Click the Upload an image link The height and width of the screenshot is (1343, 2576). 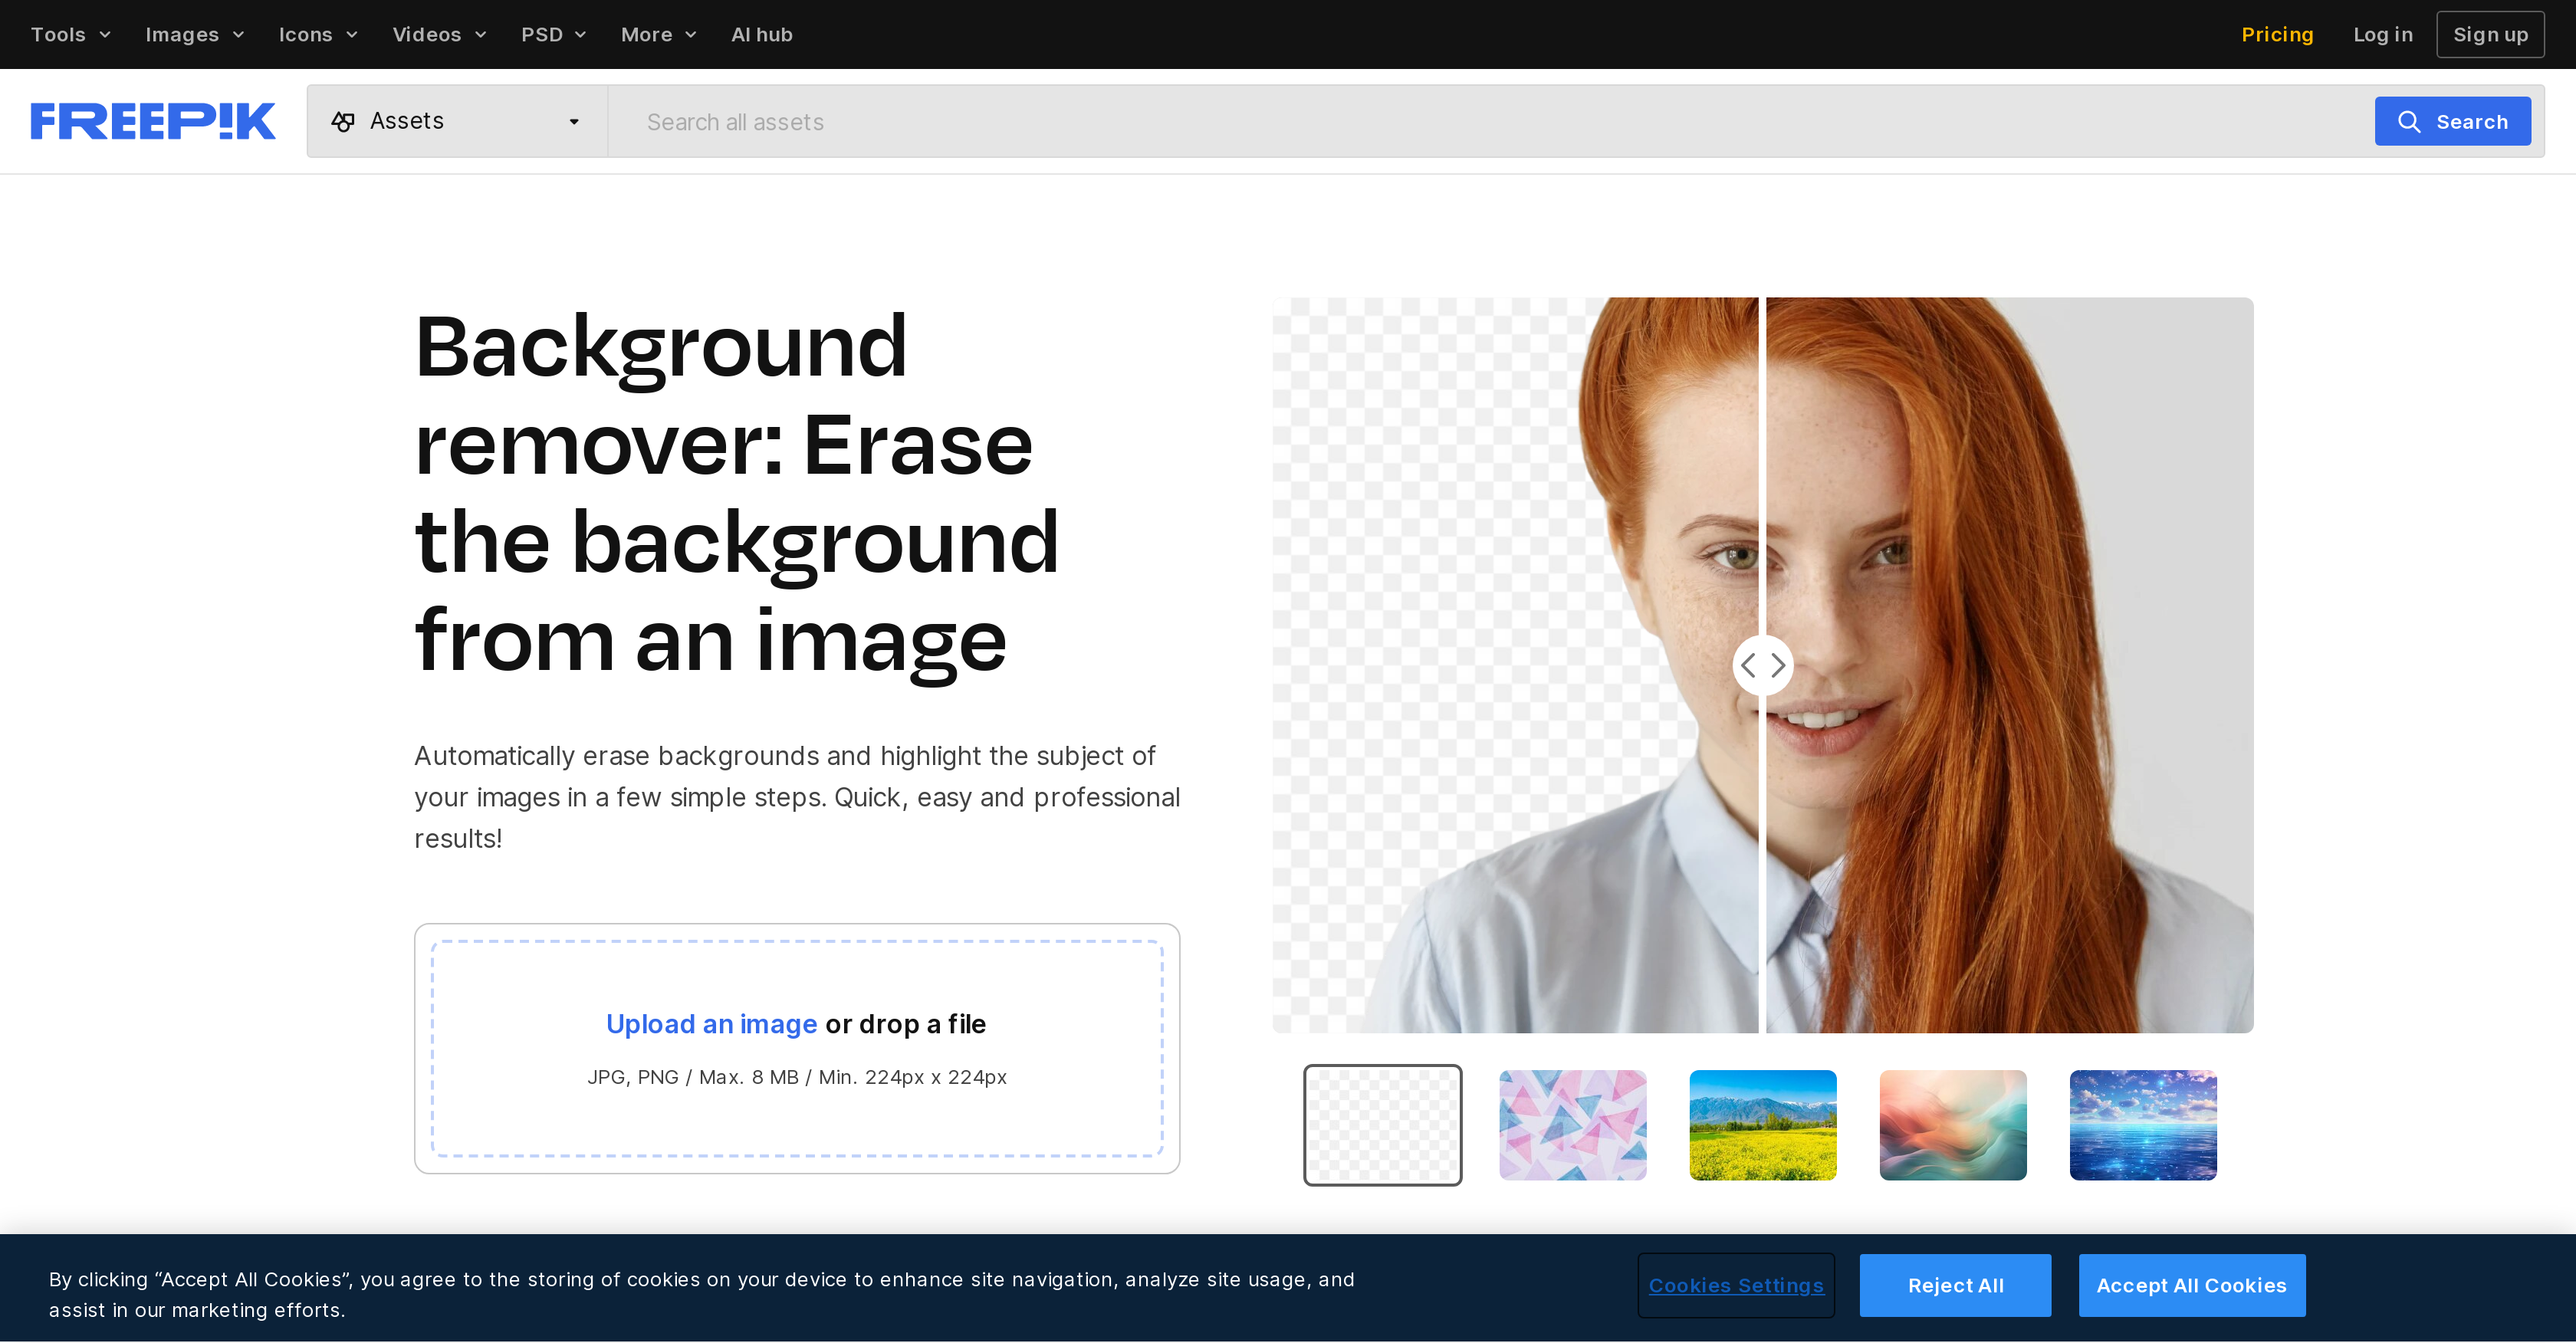(x=711, y=1024)
